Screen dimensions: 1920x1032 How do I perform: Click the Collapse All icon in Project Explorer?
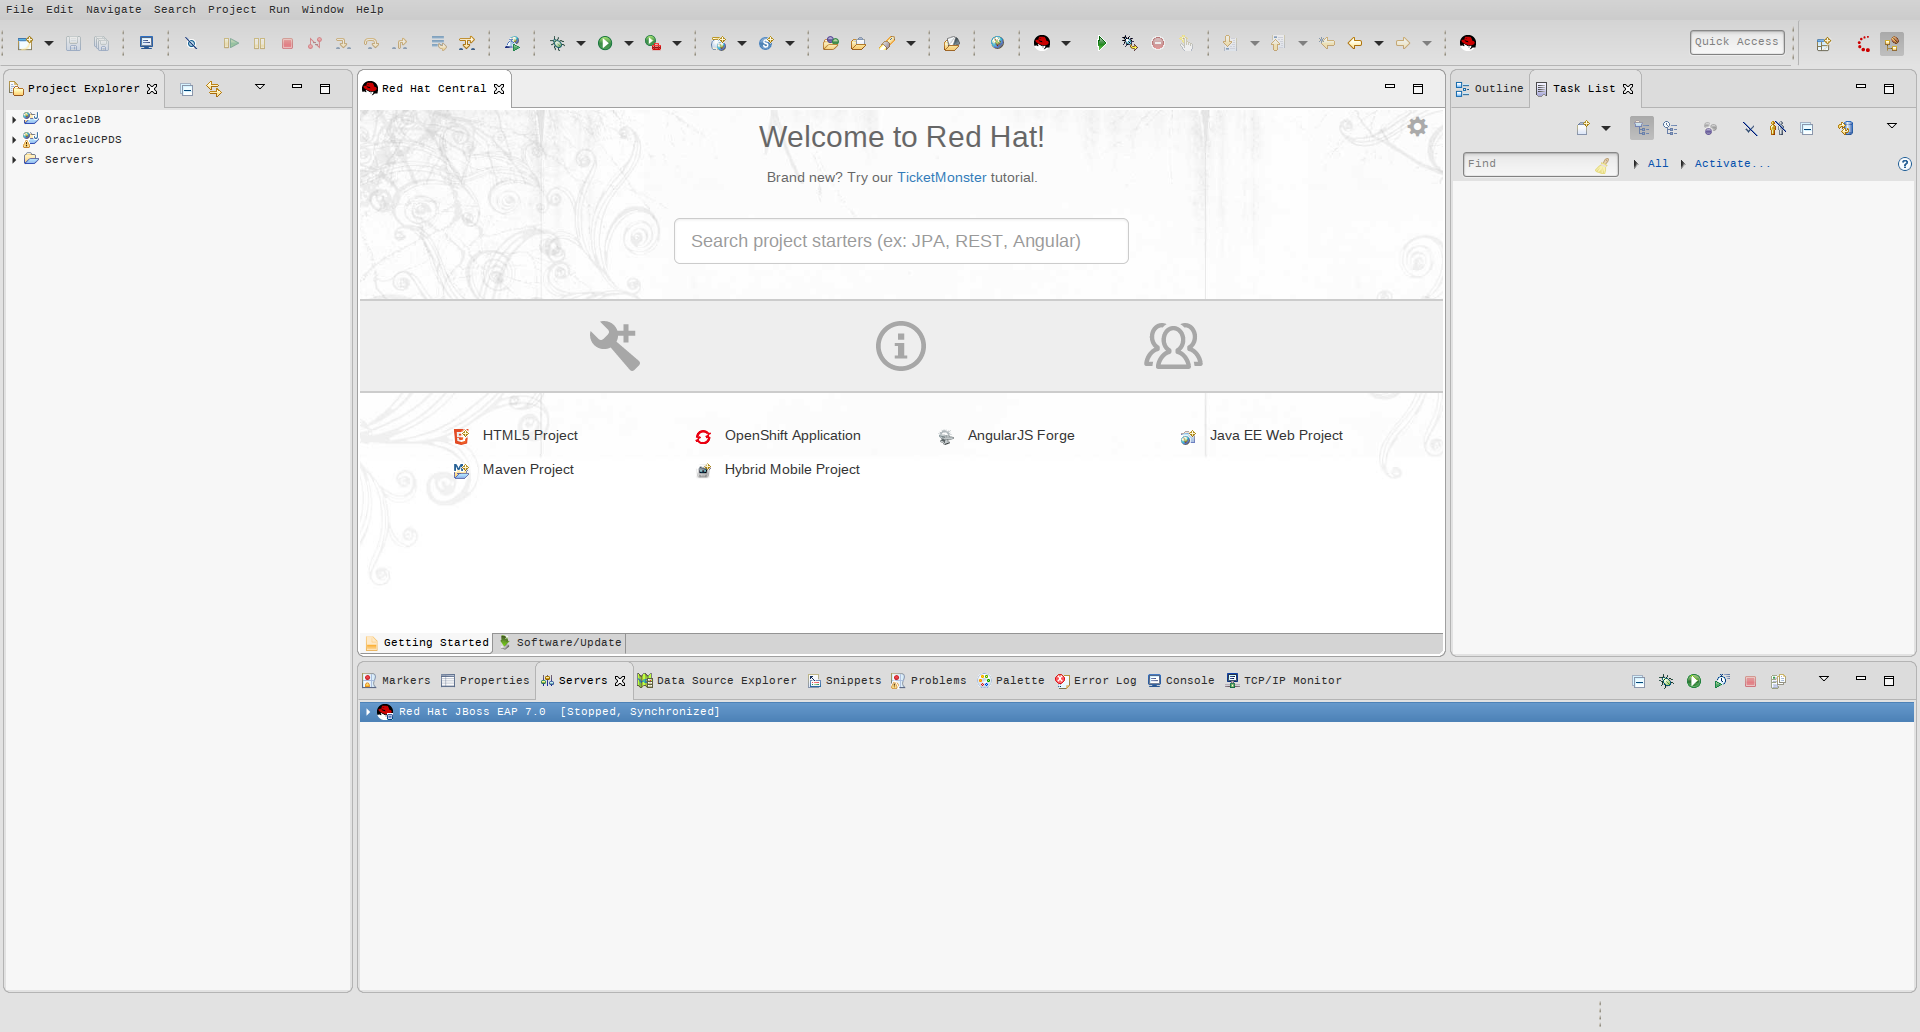(187, 89)
